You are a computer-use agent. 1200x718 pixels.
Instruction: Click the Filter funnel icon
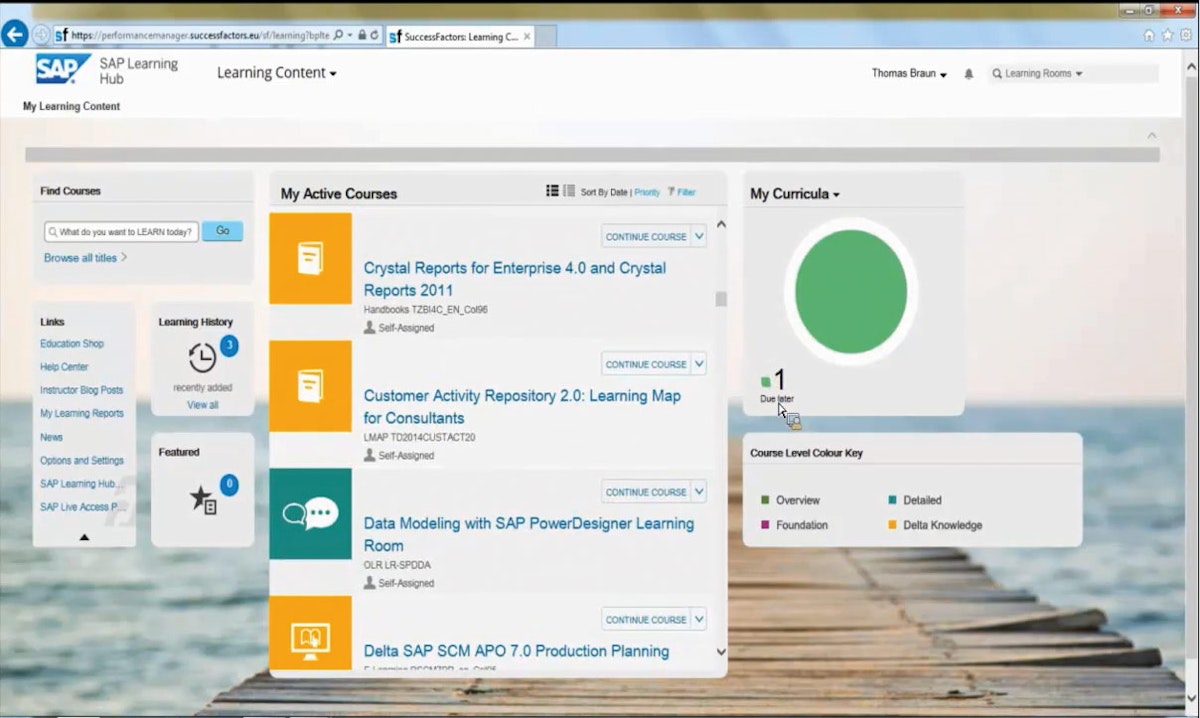(671, 191)
